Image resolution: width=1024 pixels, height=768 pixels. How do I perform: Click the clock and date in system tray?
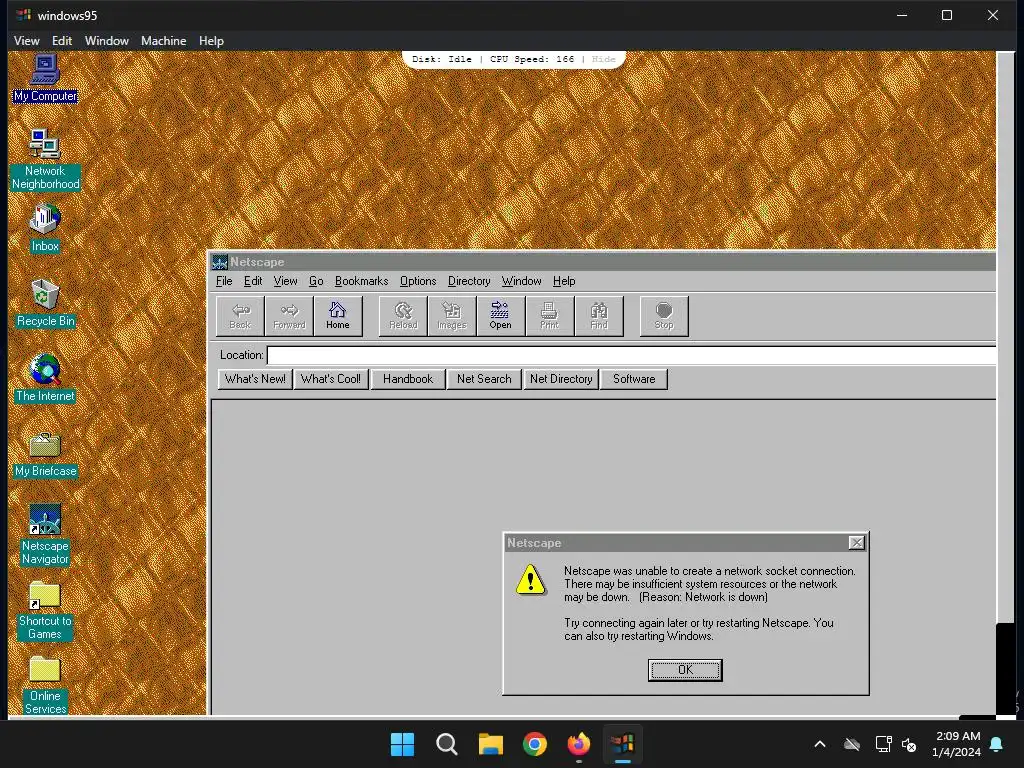click(957, 744)
